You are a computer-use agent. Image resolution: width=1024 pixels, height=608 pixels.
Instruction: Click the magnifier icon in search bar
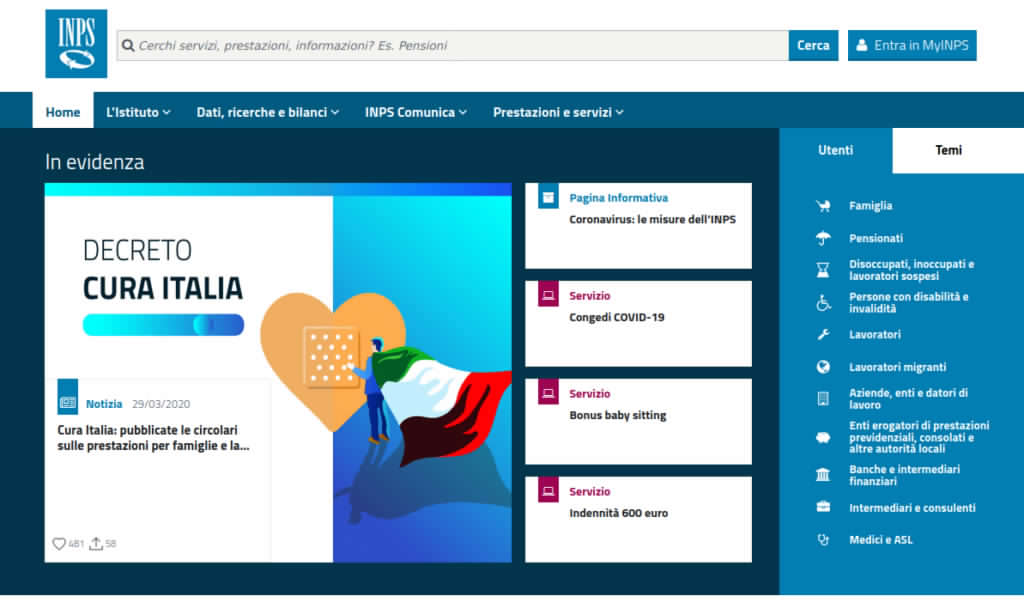point(128,45)
